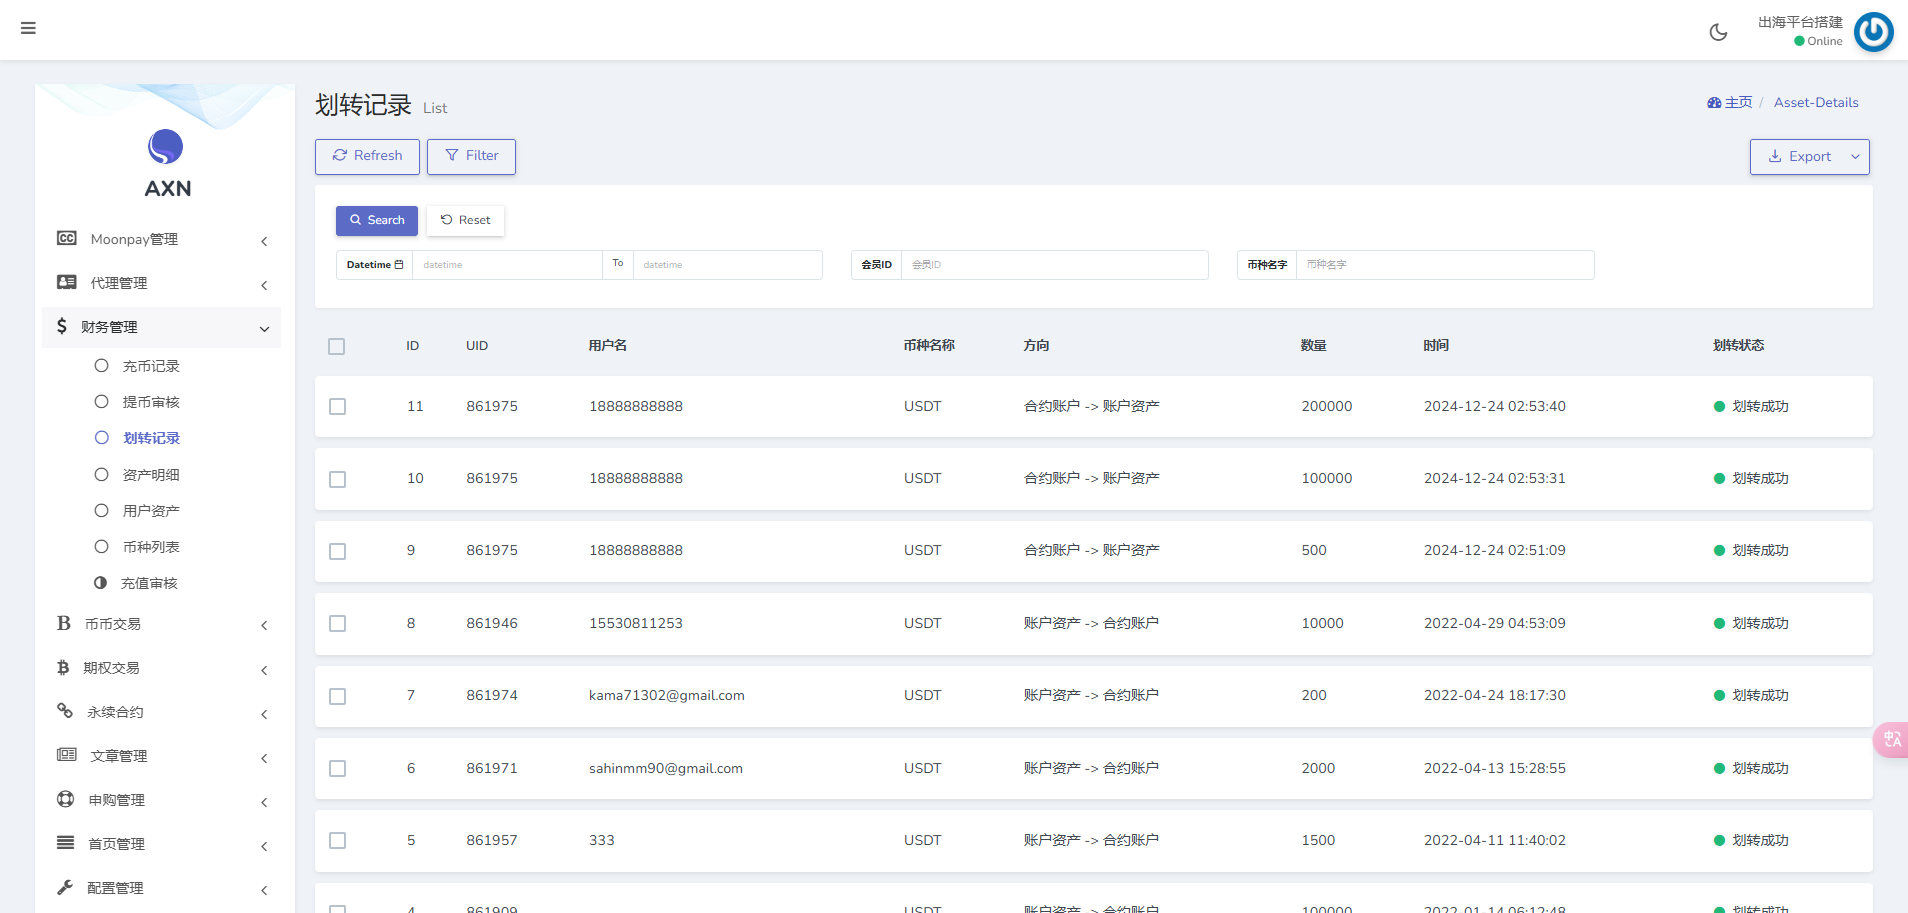
Task: Tick the checkbox for row ID 8
Action: (x=338, y=624)
